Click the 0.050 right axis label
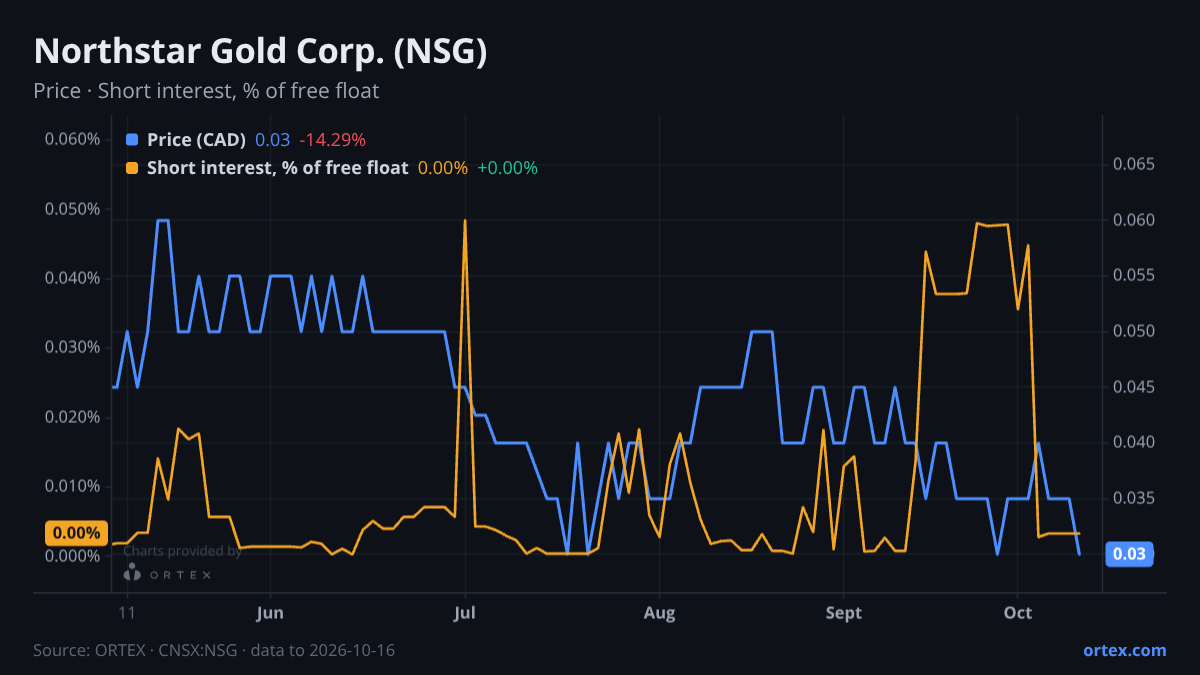 [1134, 331]
